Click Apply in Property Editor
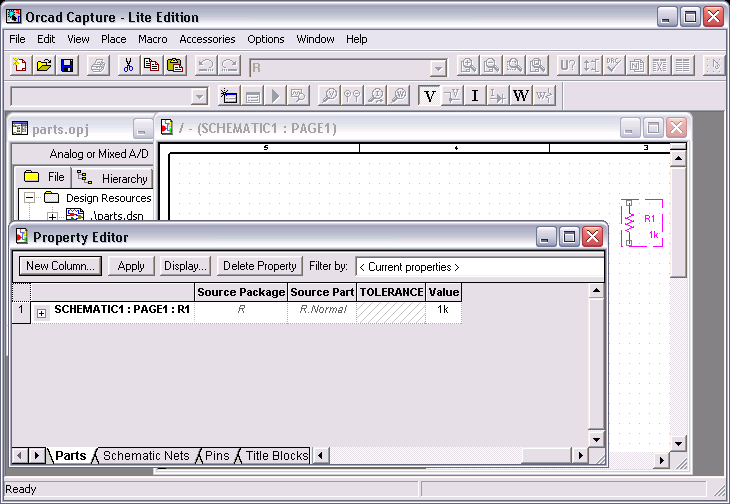The width and height of the screenshot is (730, 504). (x=131, y=266)
